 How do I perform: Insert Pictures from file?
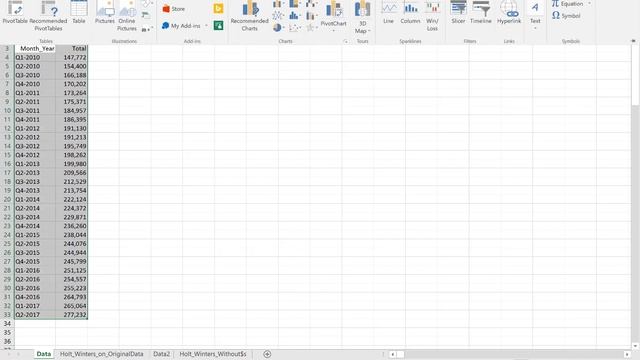(x=105, y=13)
